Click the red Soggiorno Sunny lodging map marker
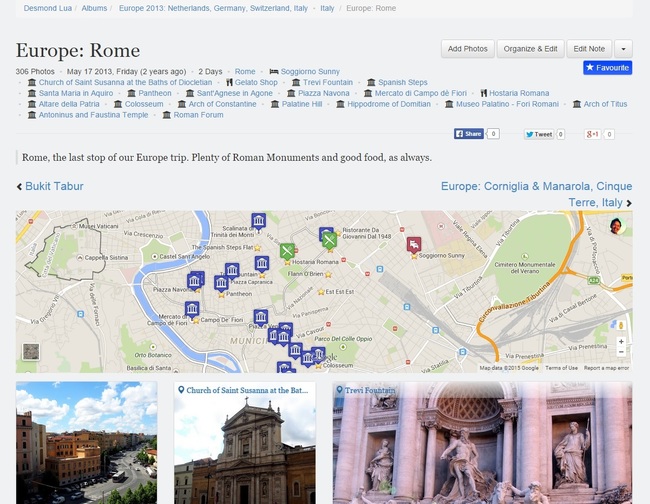The height and width of the screenshot is (504, 650). point(413,244)
